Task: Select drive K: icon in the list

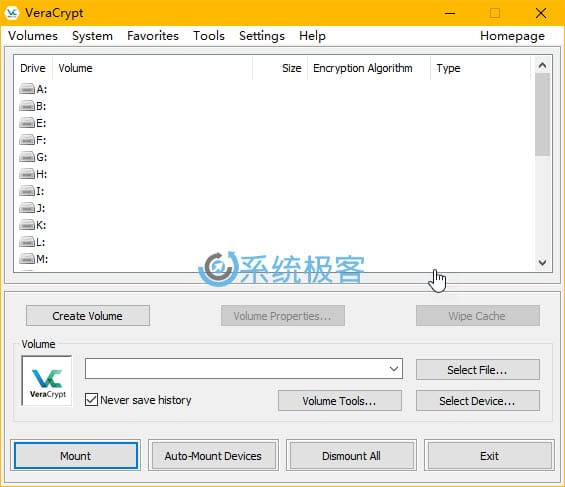Action: pyautogui.click(x=27, y=225)
